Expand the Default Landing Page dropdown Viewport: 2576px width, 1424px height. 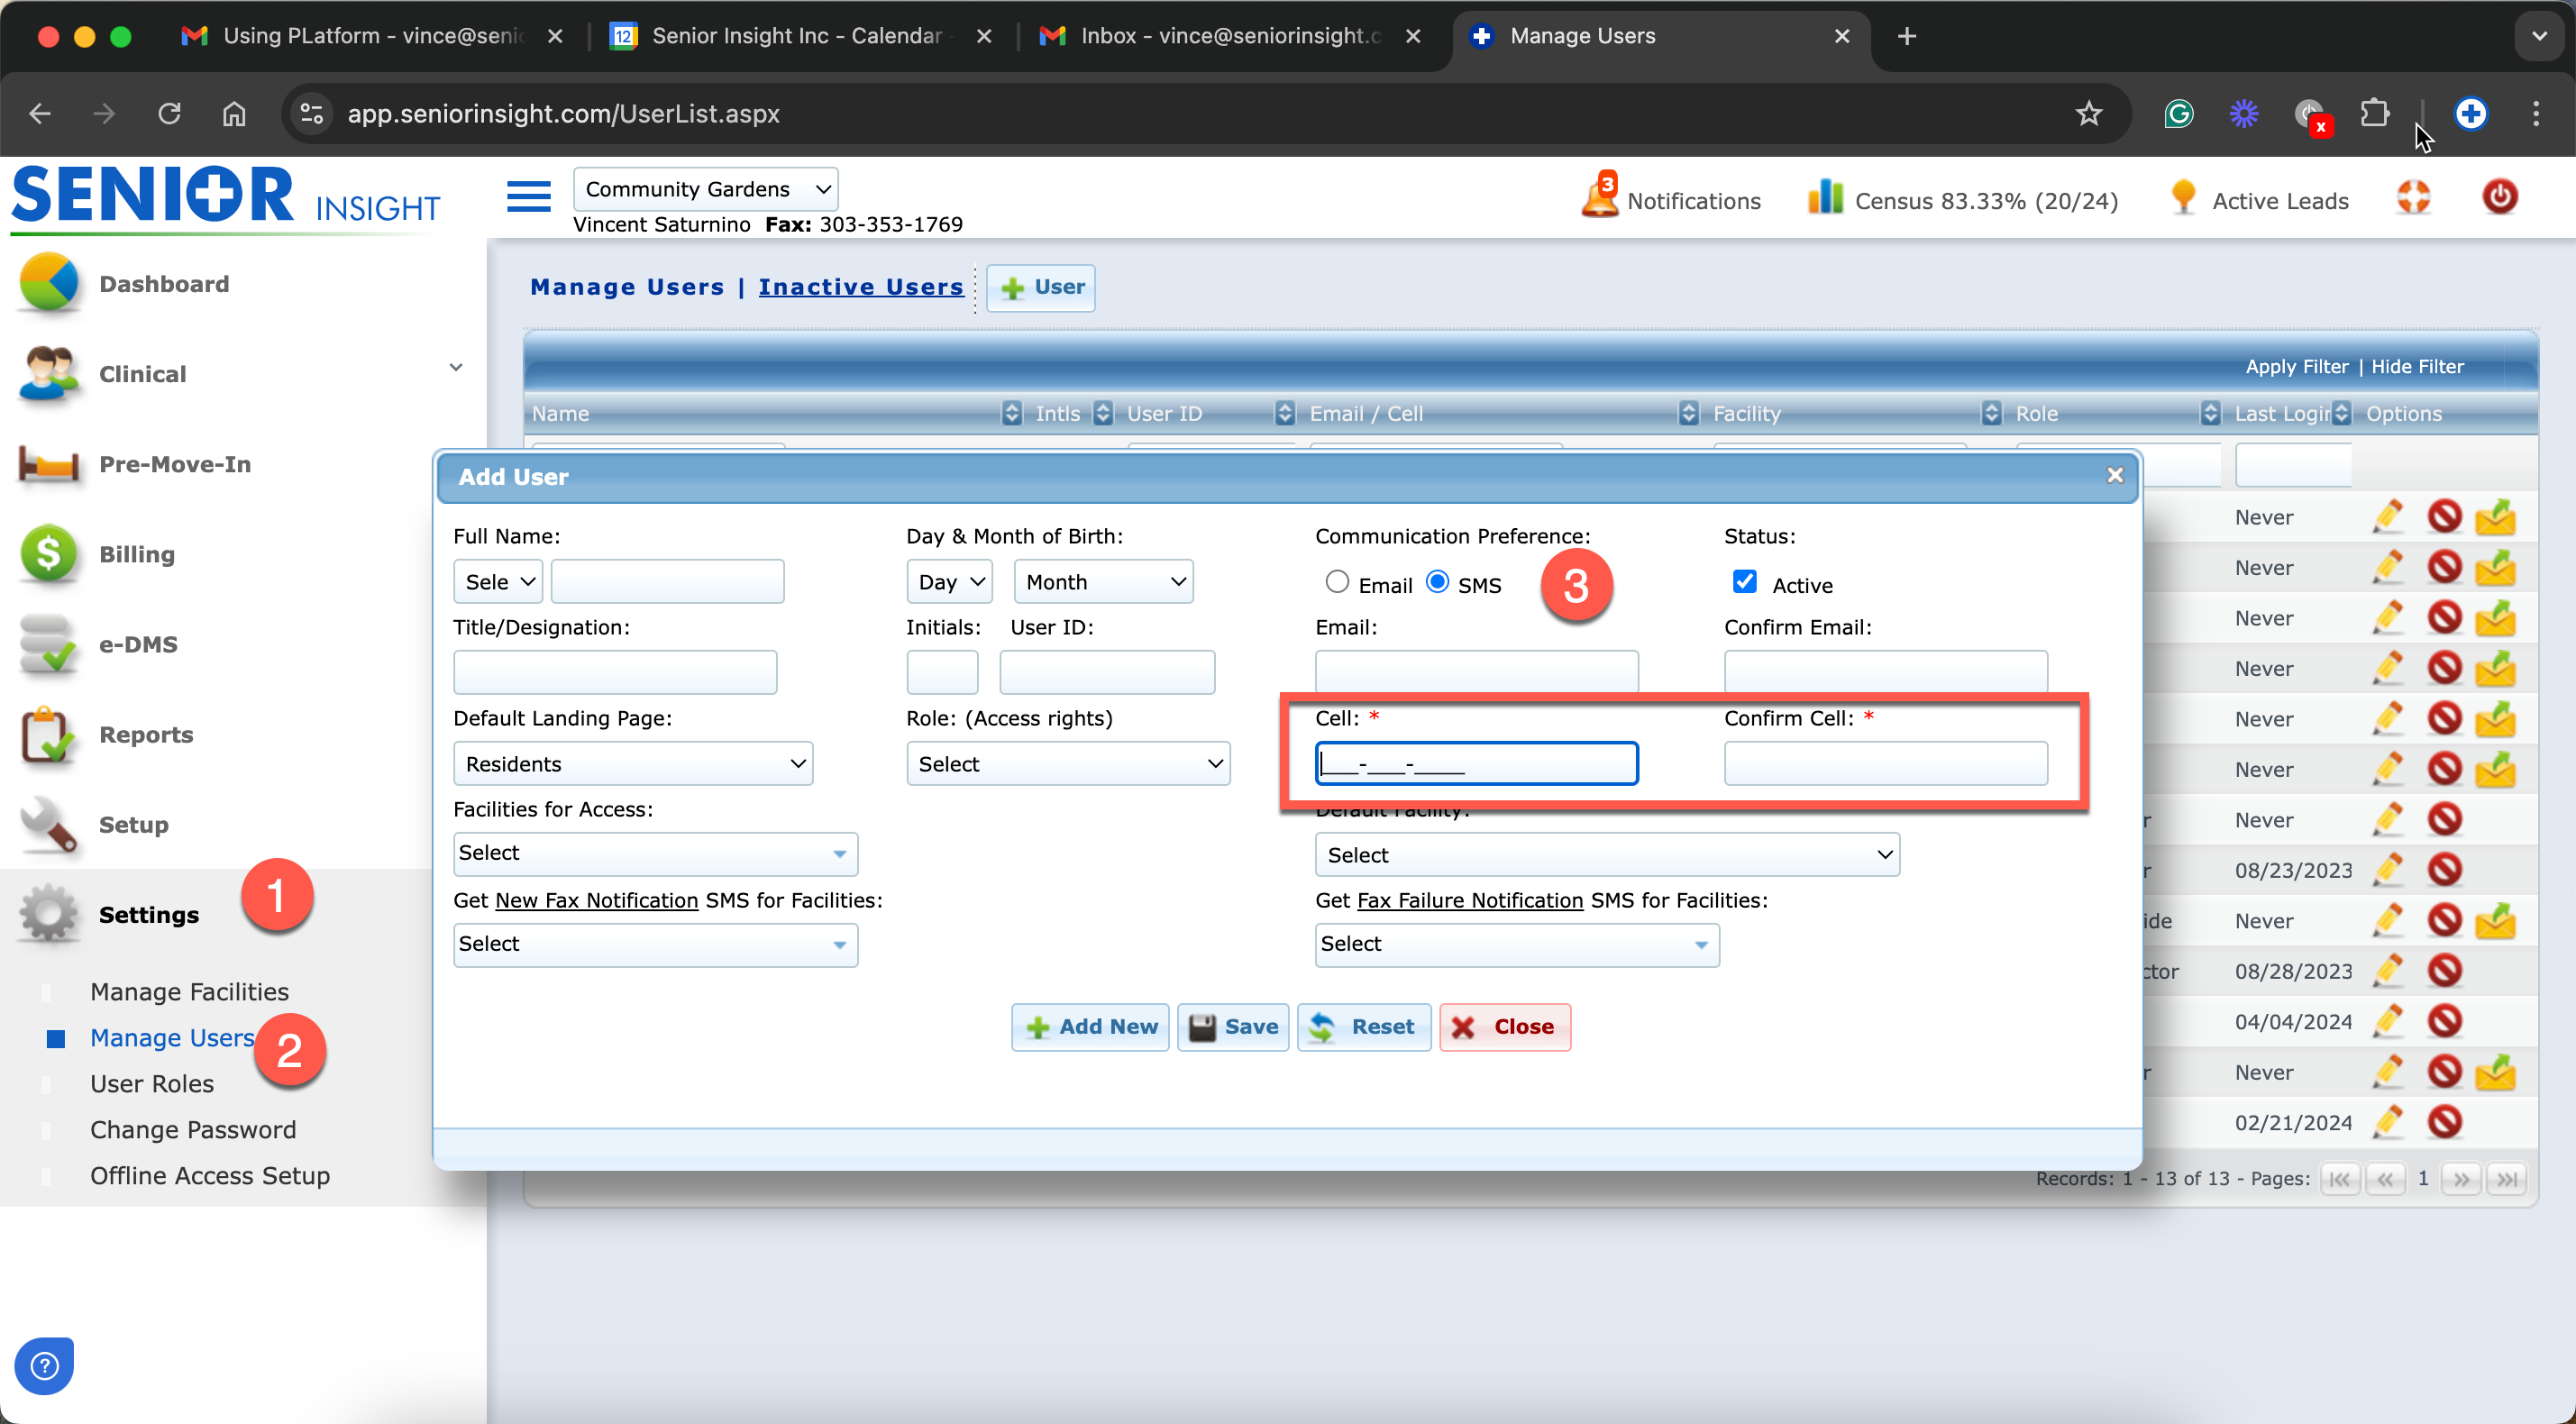point(632,764)
